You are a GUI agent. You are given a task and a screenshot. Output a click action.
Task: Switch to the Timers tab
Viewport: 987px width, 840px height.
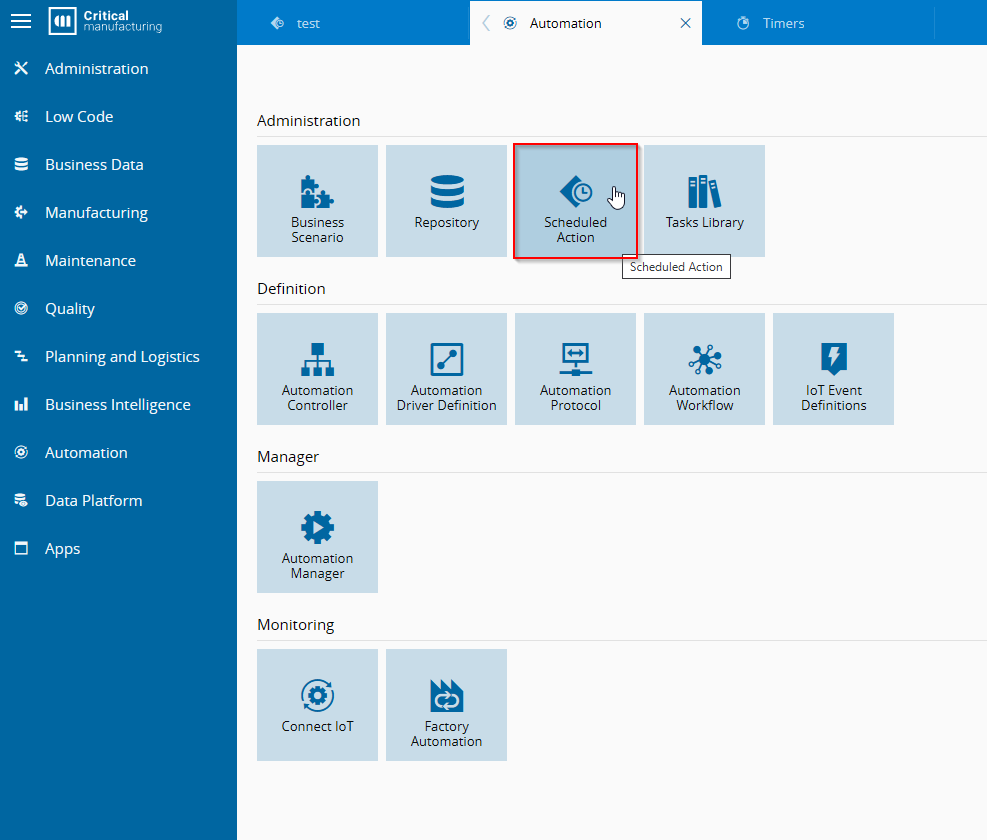click(783, 23)
